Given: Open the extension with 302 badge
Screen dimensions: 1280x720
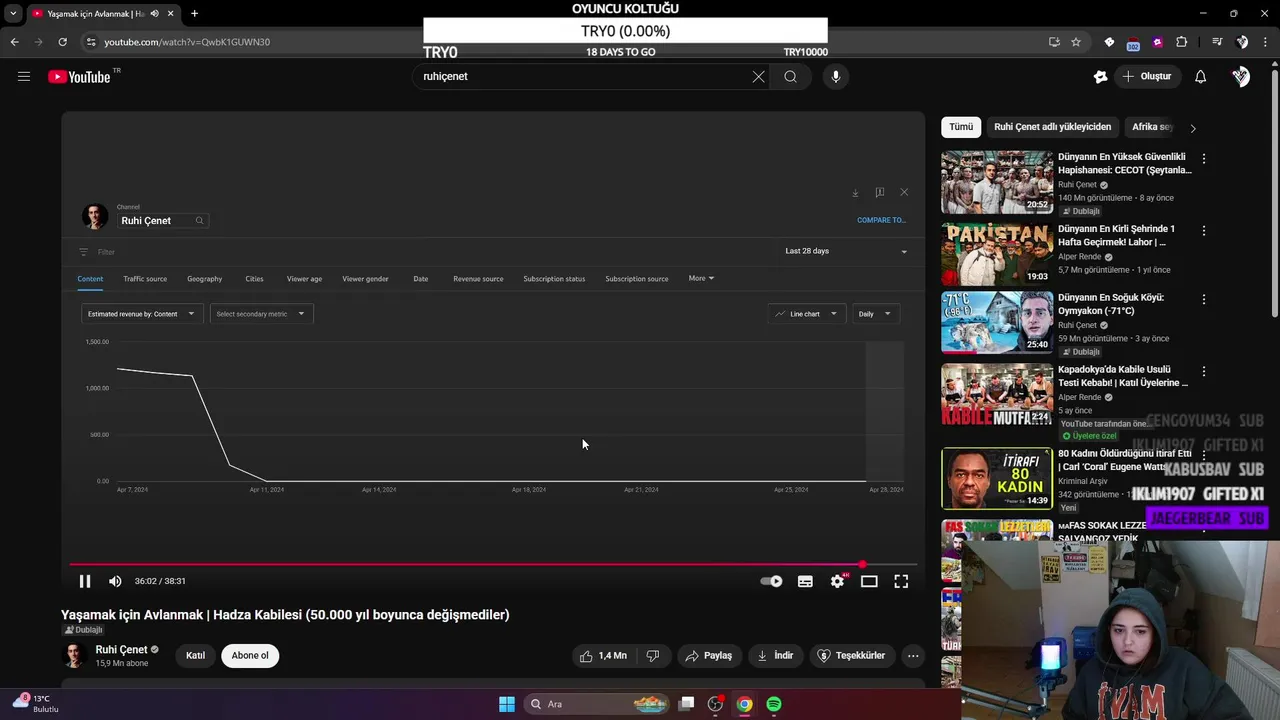Looking at the screenshot, I should [1133, 42].
